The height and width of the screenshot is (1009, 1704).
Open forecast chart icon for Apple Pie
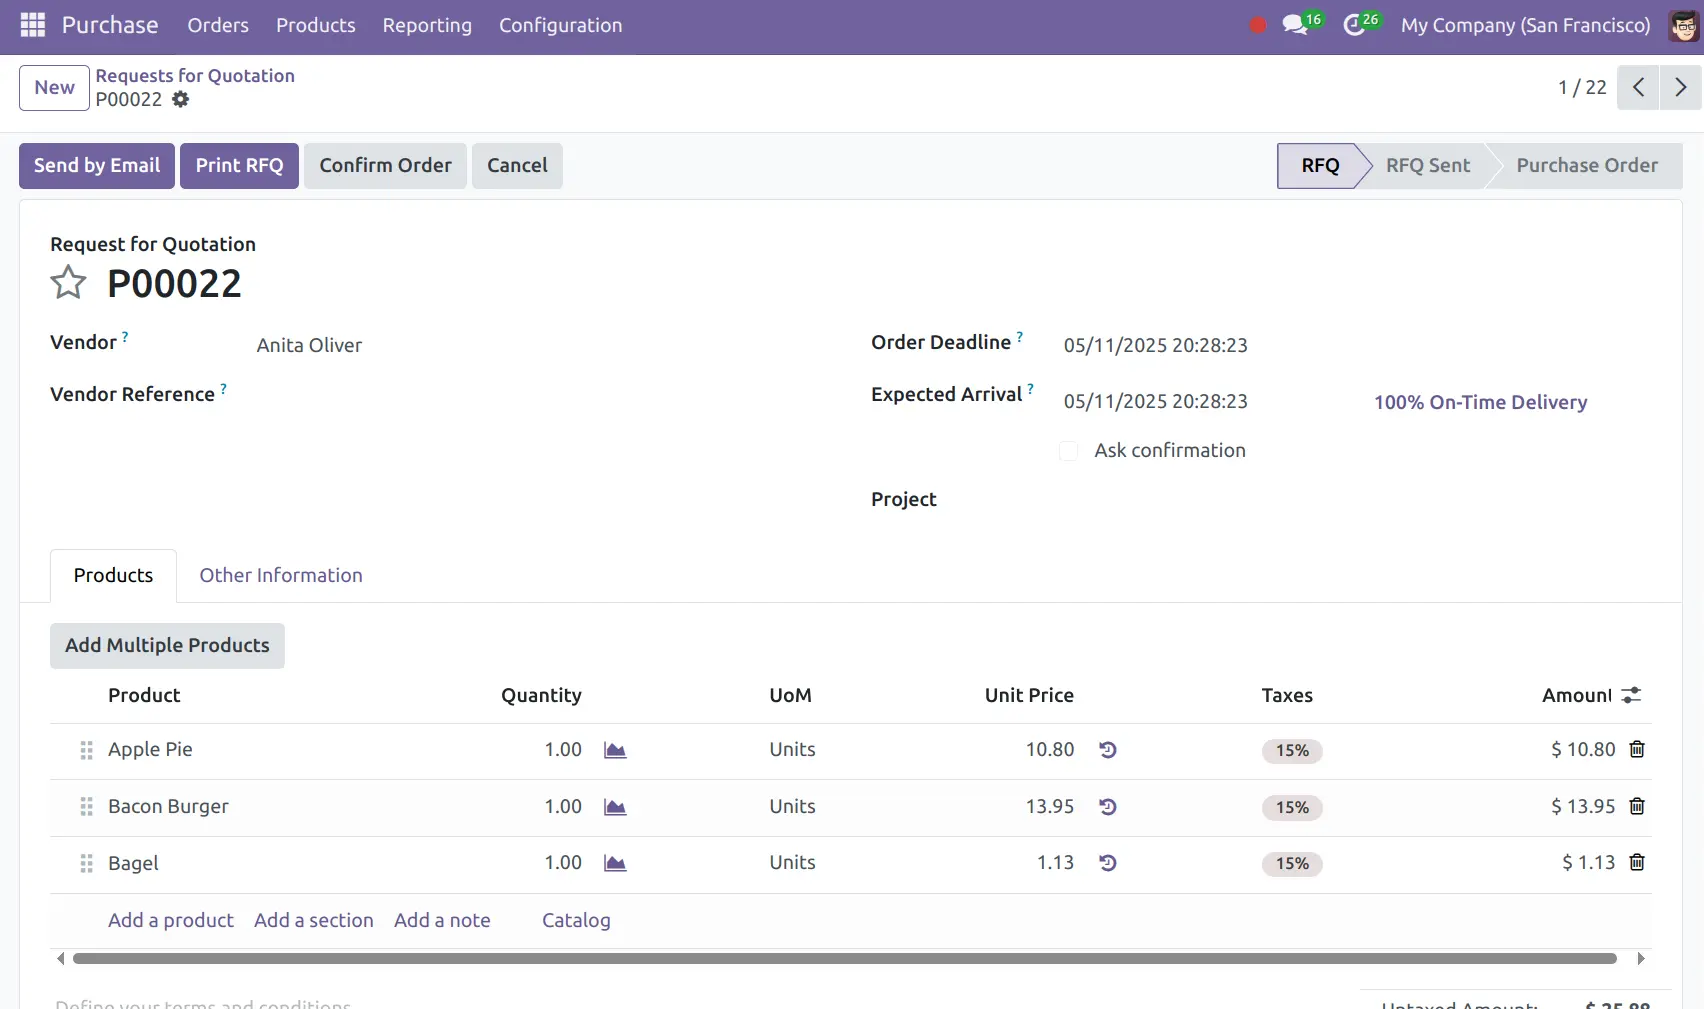coord(615,750)
